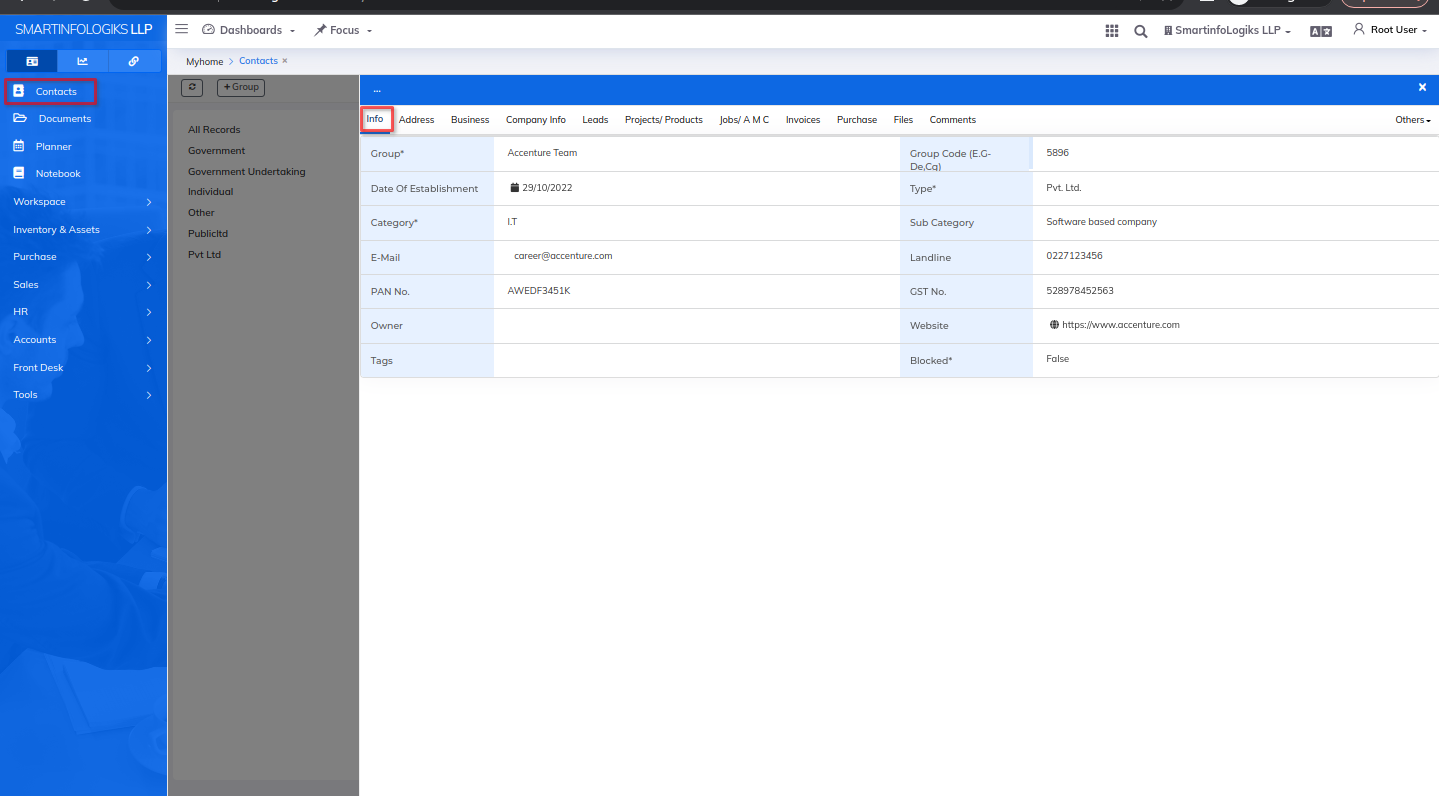Image resolution: width=1439 pixels, height=796 pixels.
Task: Switch to the Info tab
Action: click(375, 119)
